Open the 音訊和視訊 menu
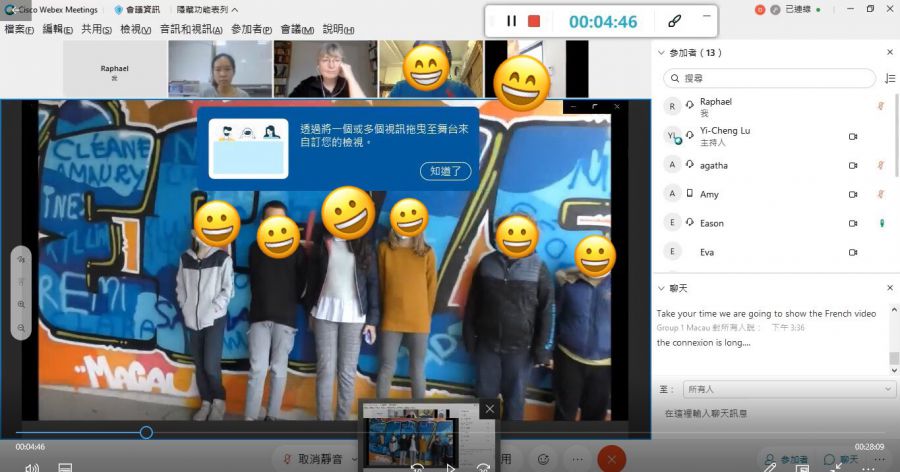 click(191, 29)
